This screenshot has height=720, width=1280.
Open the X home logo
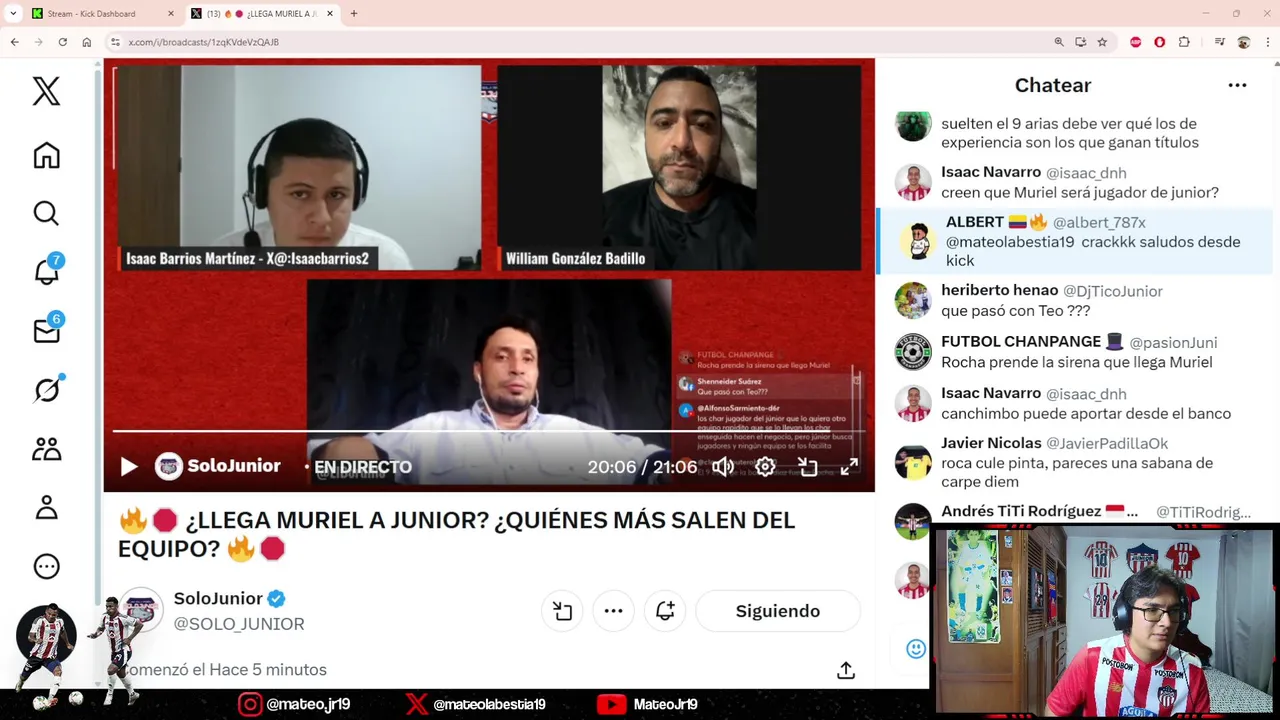46,91
